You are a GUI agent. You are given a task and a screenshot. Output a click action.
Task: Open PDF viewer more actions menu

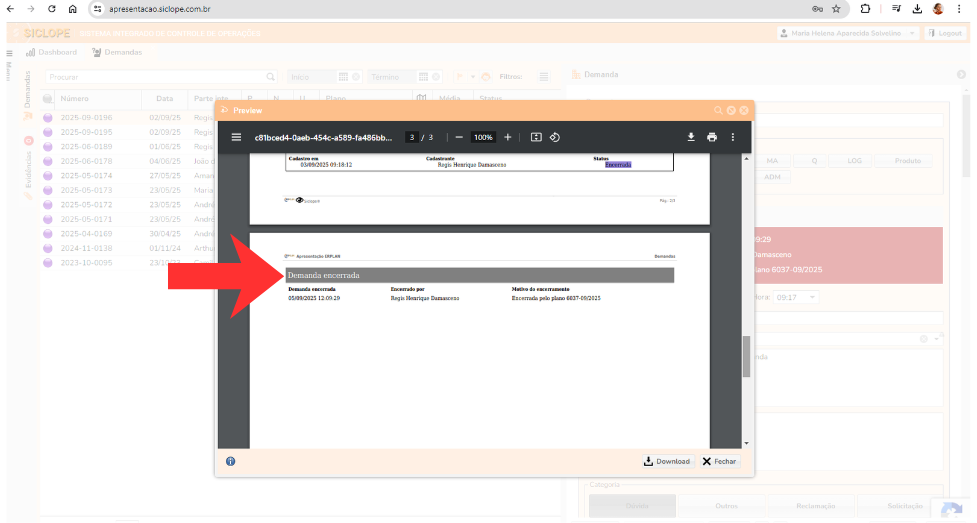[x=733, y=137]
